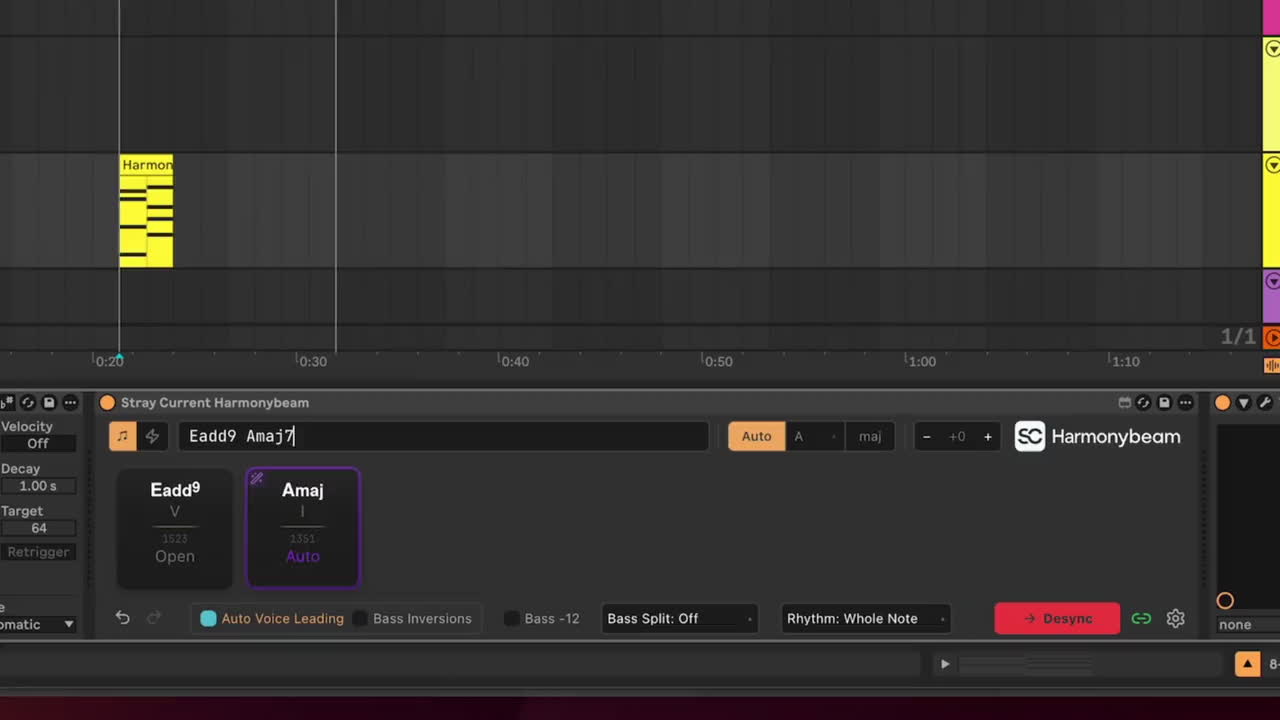
Task: Click Harmonybeam title bar window icon
Action: [x=1125, y=403]
